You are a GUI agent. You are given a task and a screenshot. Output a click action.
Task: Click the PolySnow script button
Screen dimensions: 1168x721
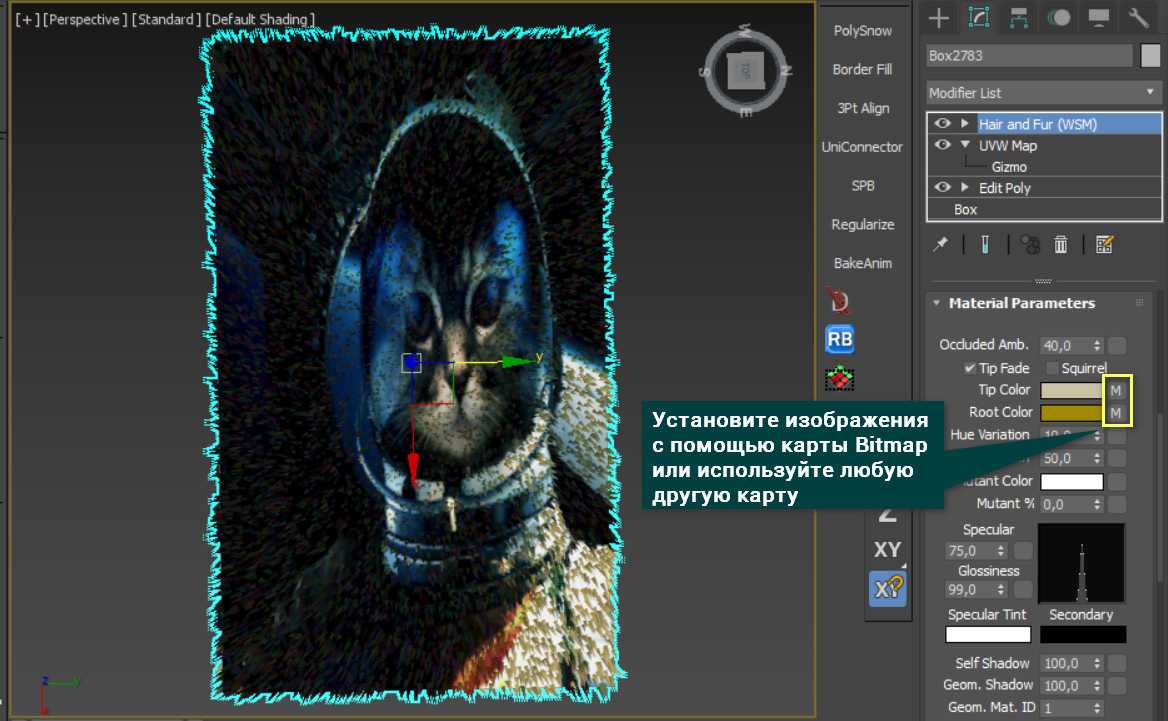pyautogui.click(x=862, y=31)
